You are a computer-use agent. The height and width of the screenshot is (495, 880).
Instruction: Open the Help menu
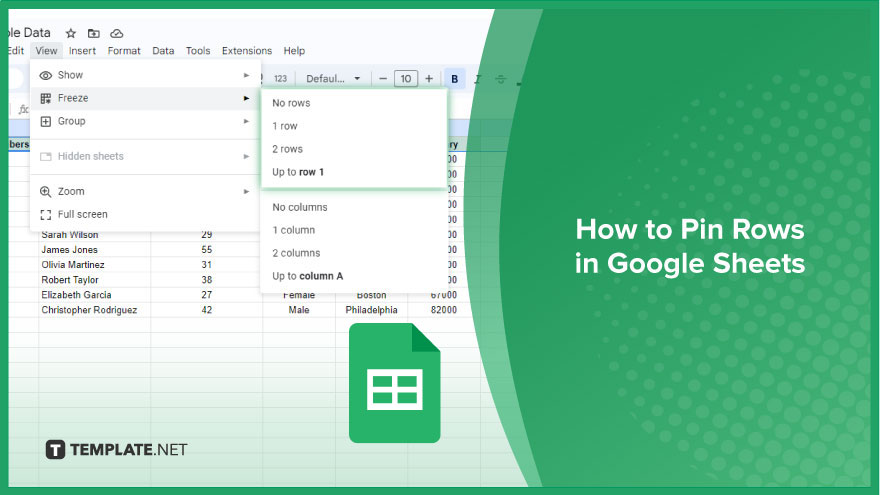pyautogui.click(x=294, y=51)
